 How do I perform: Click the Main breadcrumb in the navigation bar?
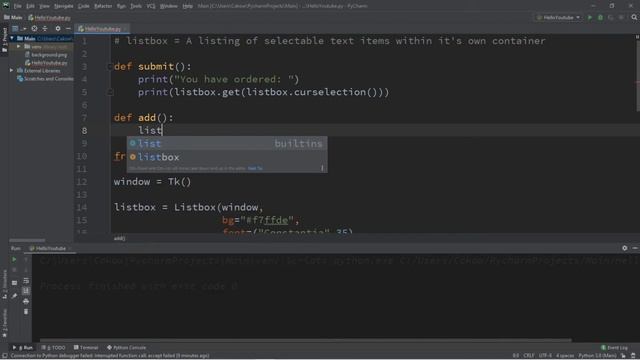[x=13, y=18]
